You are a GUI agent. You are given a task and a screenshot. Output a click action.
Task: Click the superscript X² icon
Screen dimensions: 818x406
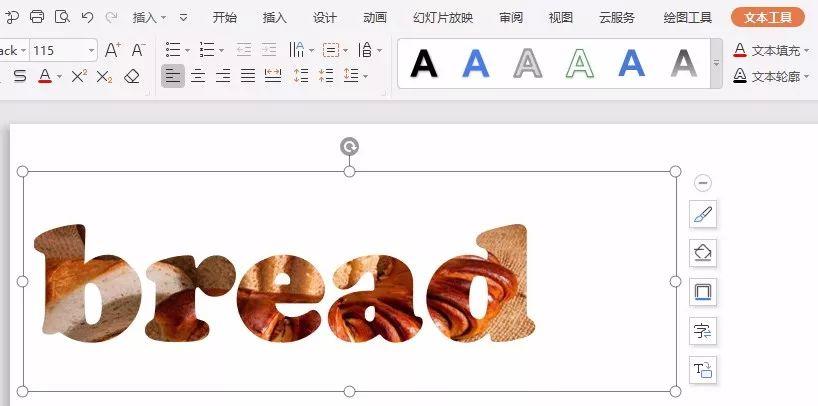click(79, 76)
